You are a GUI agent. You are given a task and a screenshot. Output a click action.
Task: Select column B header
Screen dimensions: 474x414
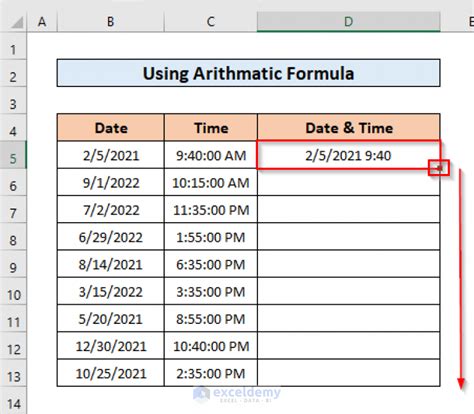coord(111,22)
